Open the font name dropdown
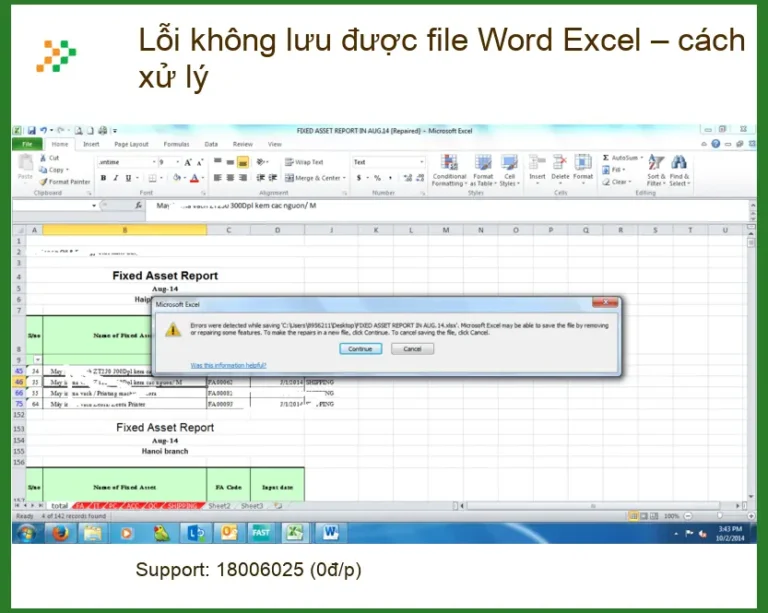 [154, 162]
